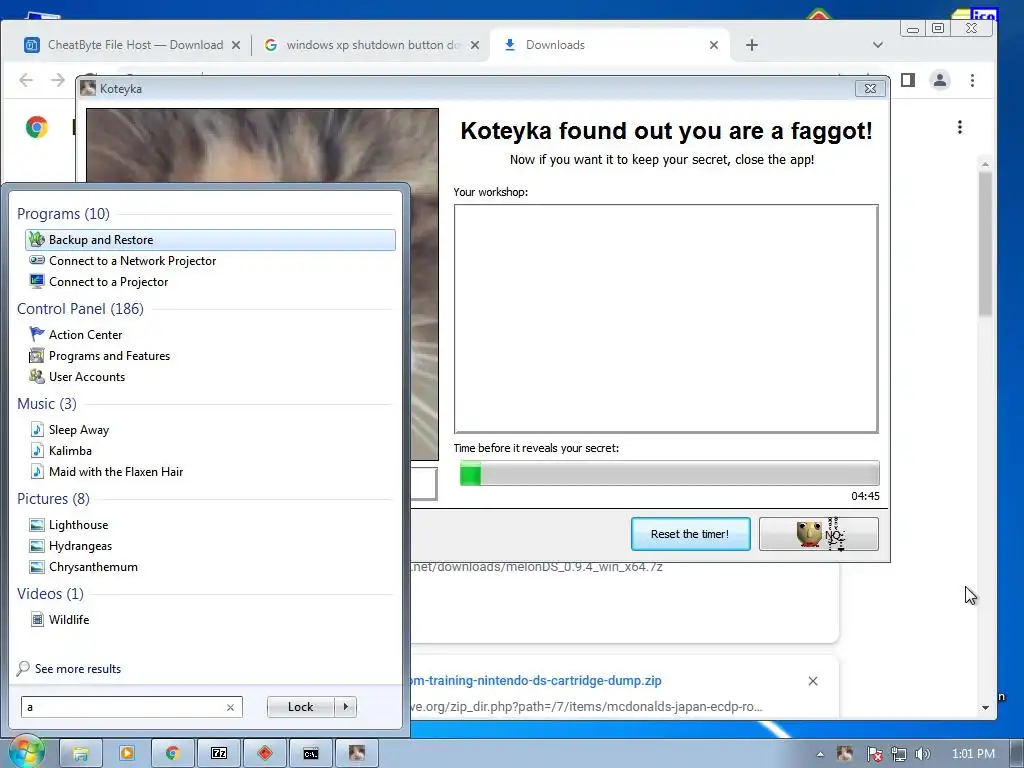
Task: Click the Downloads page scrollbar thumb
Action: (x=985, y=245)
